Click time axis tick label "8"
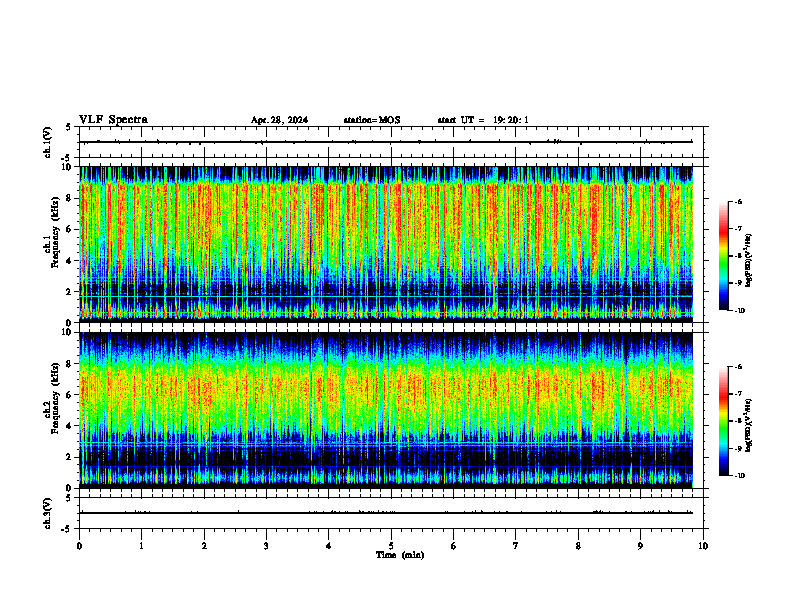The height and width of the screenshot is (612, 792). point(578,546)
